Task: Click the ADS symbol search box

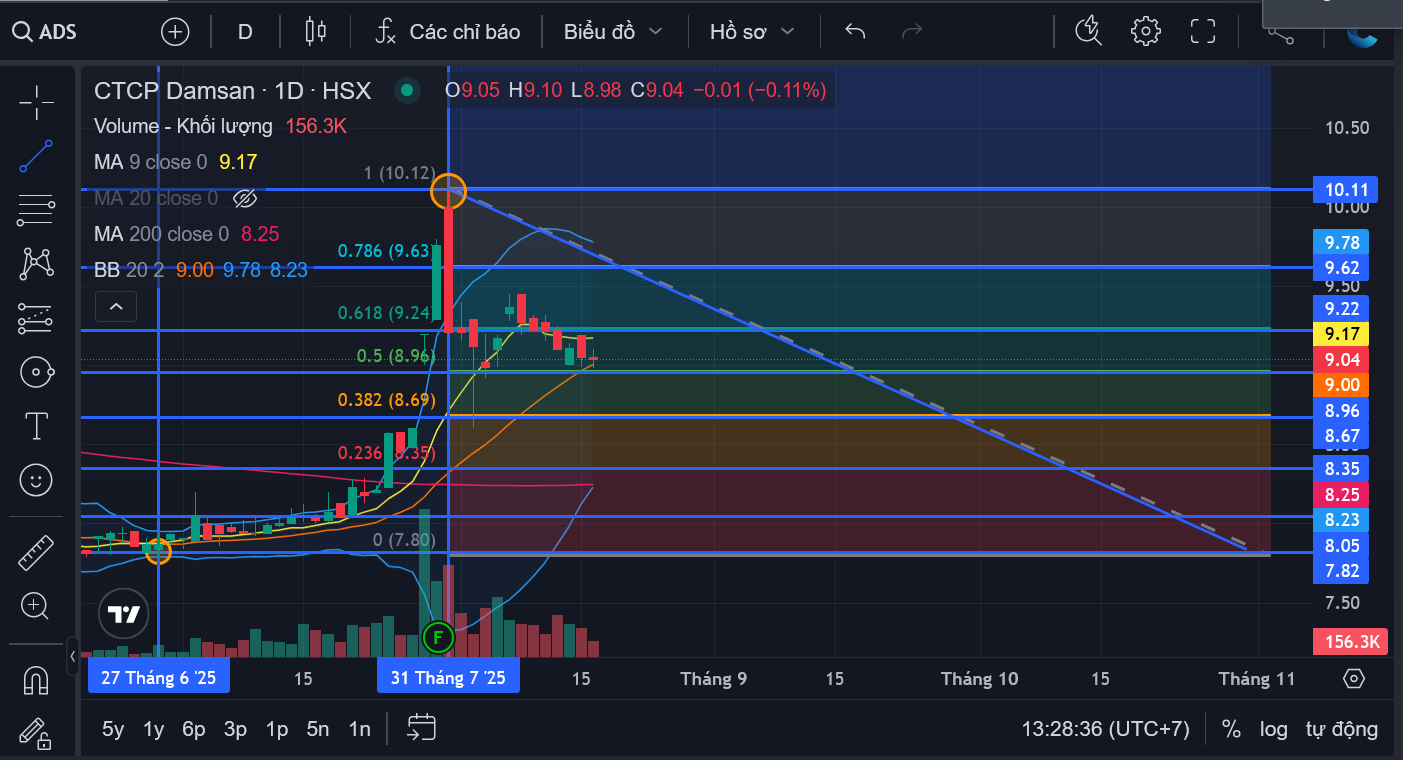Action: pyautogui.click(x=45, y=32)
